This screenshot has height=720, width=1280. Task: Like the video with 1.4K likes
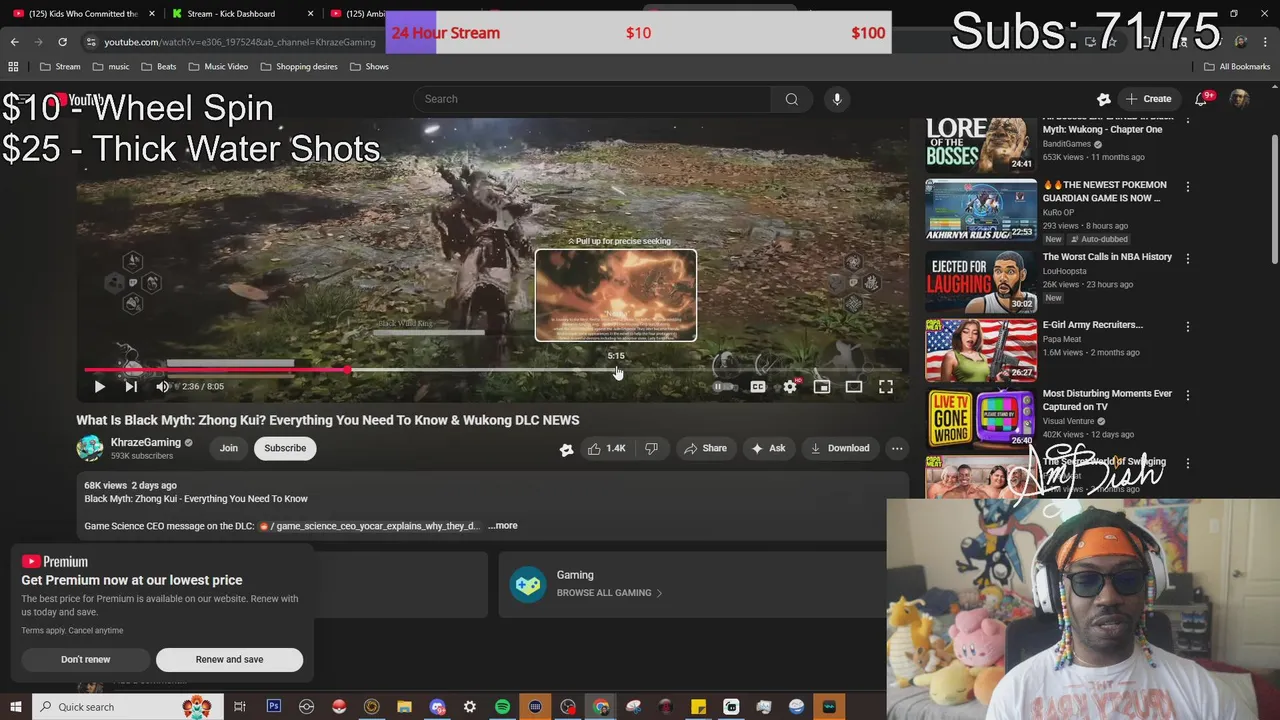tap(606, 448)
